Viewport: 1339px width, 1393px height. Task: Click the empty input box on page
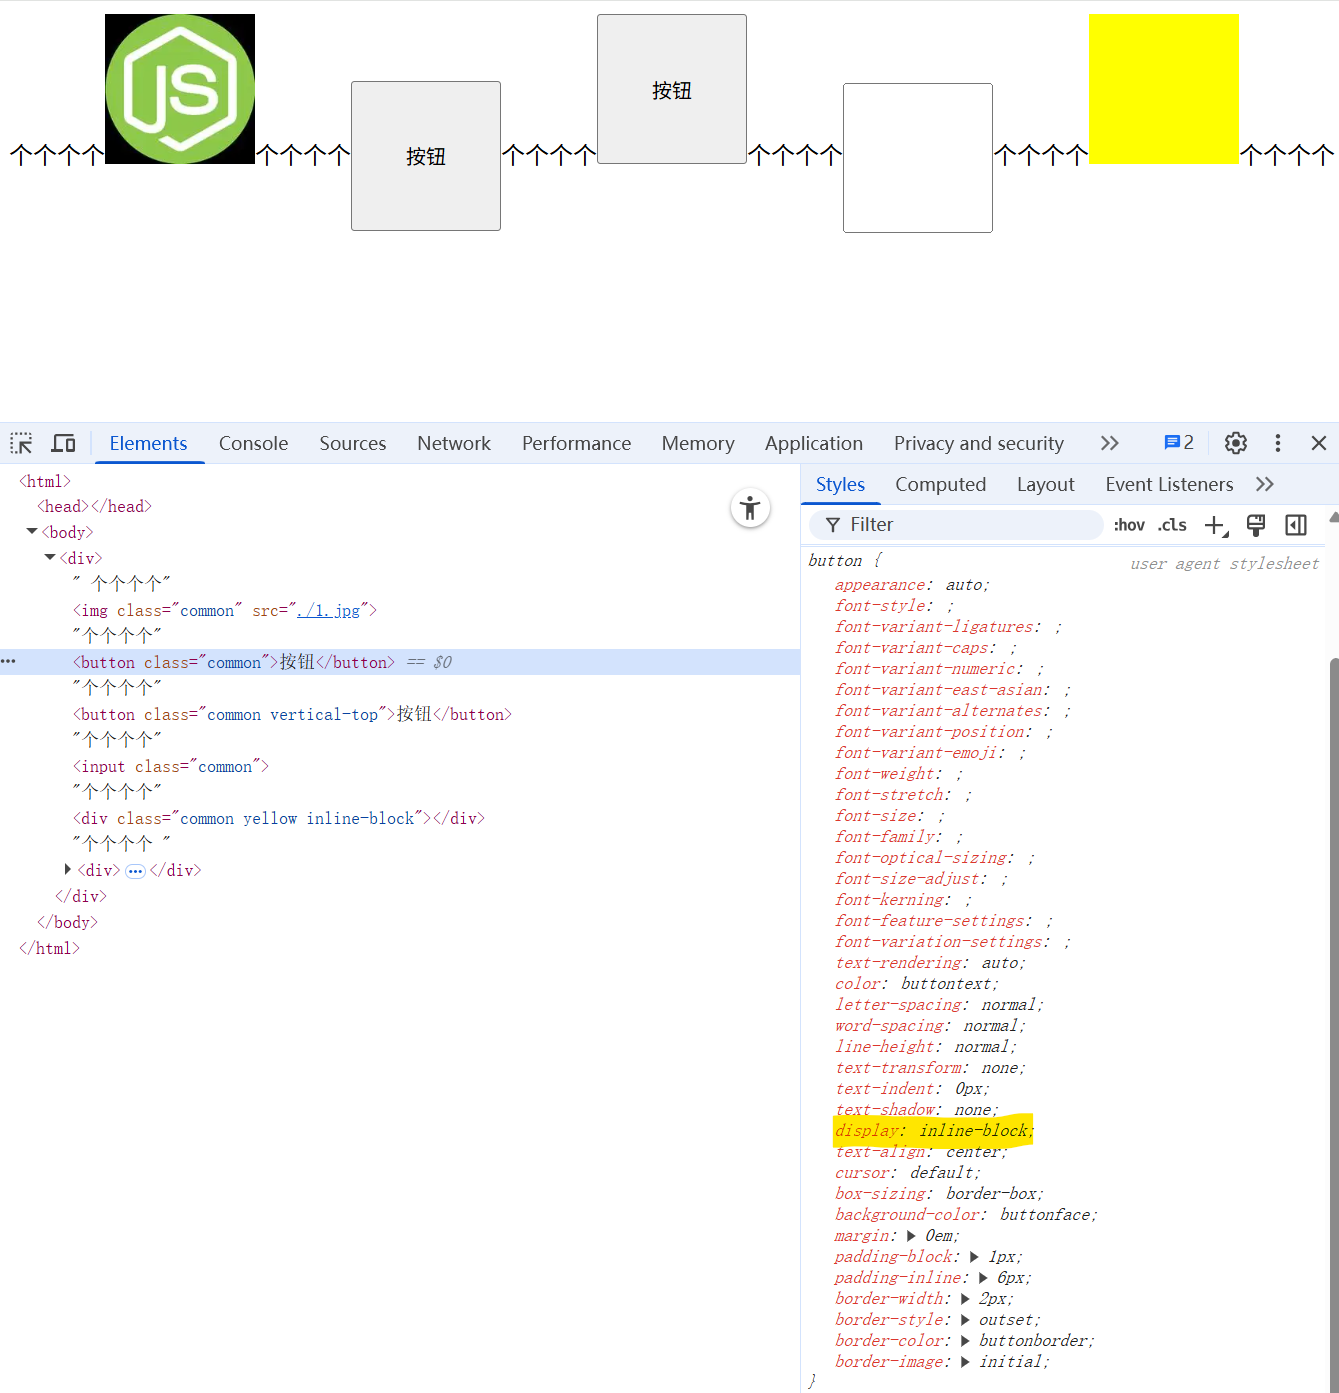click(918, 158)
